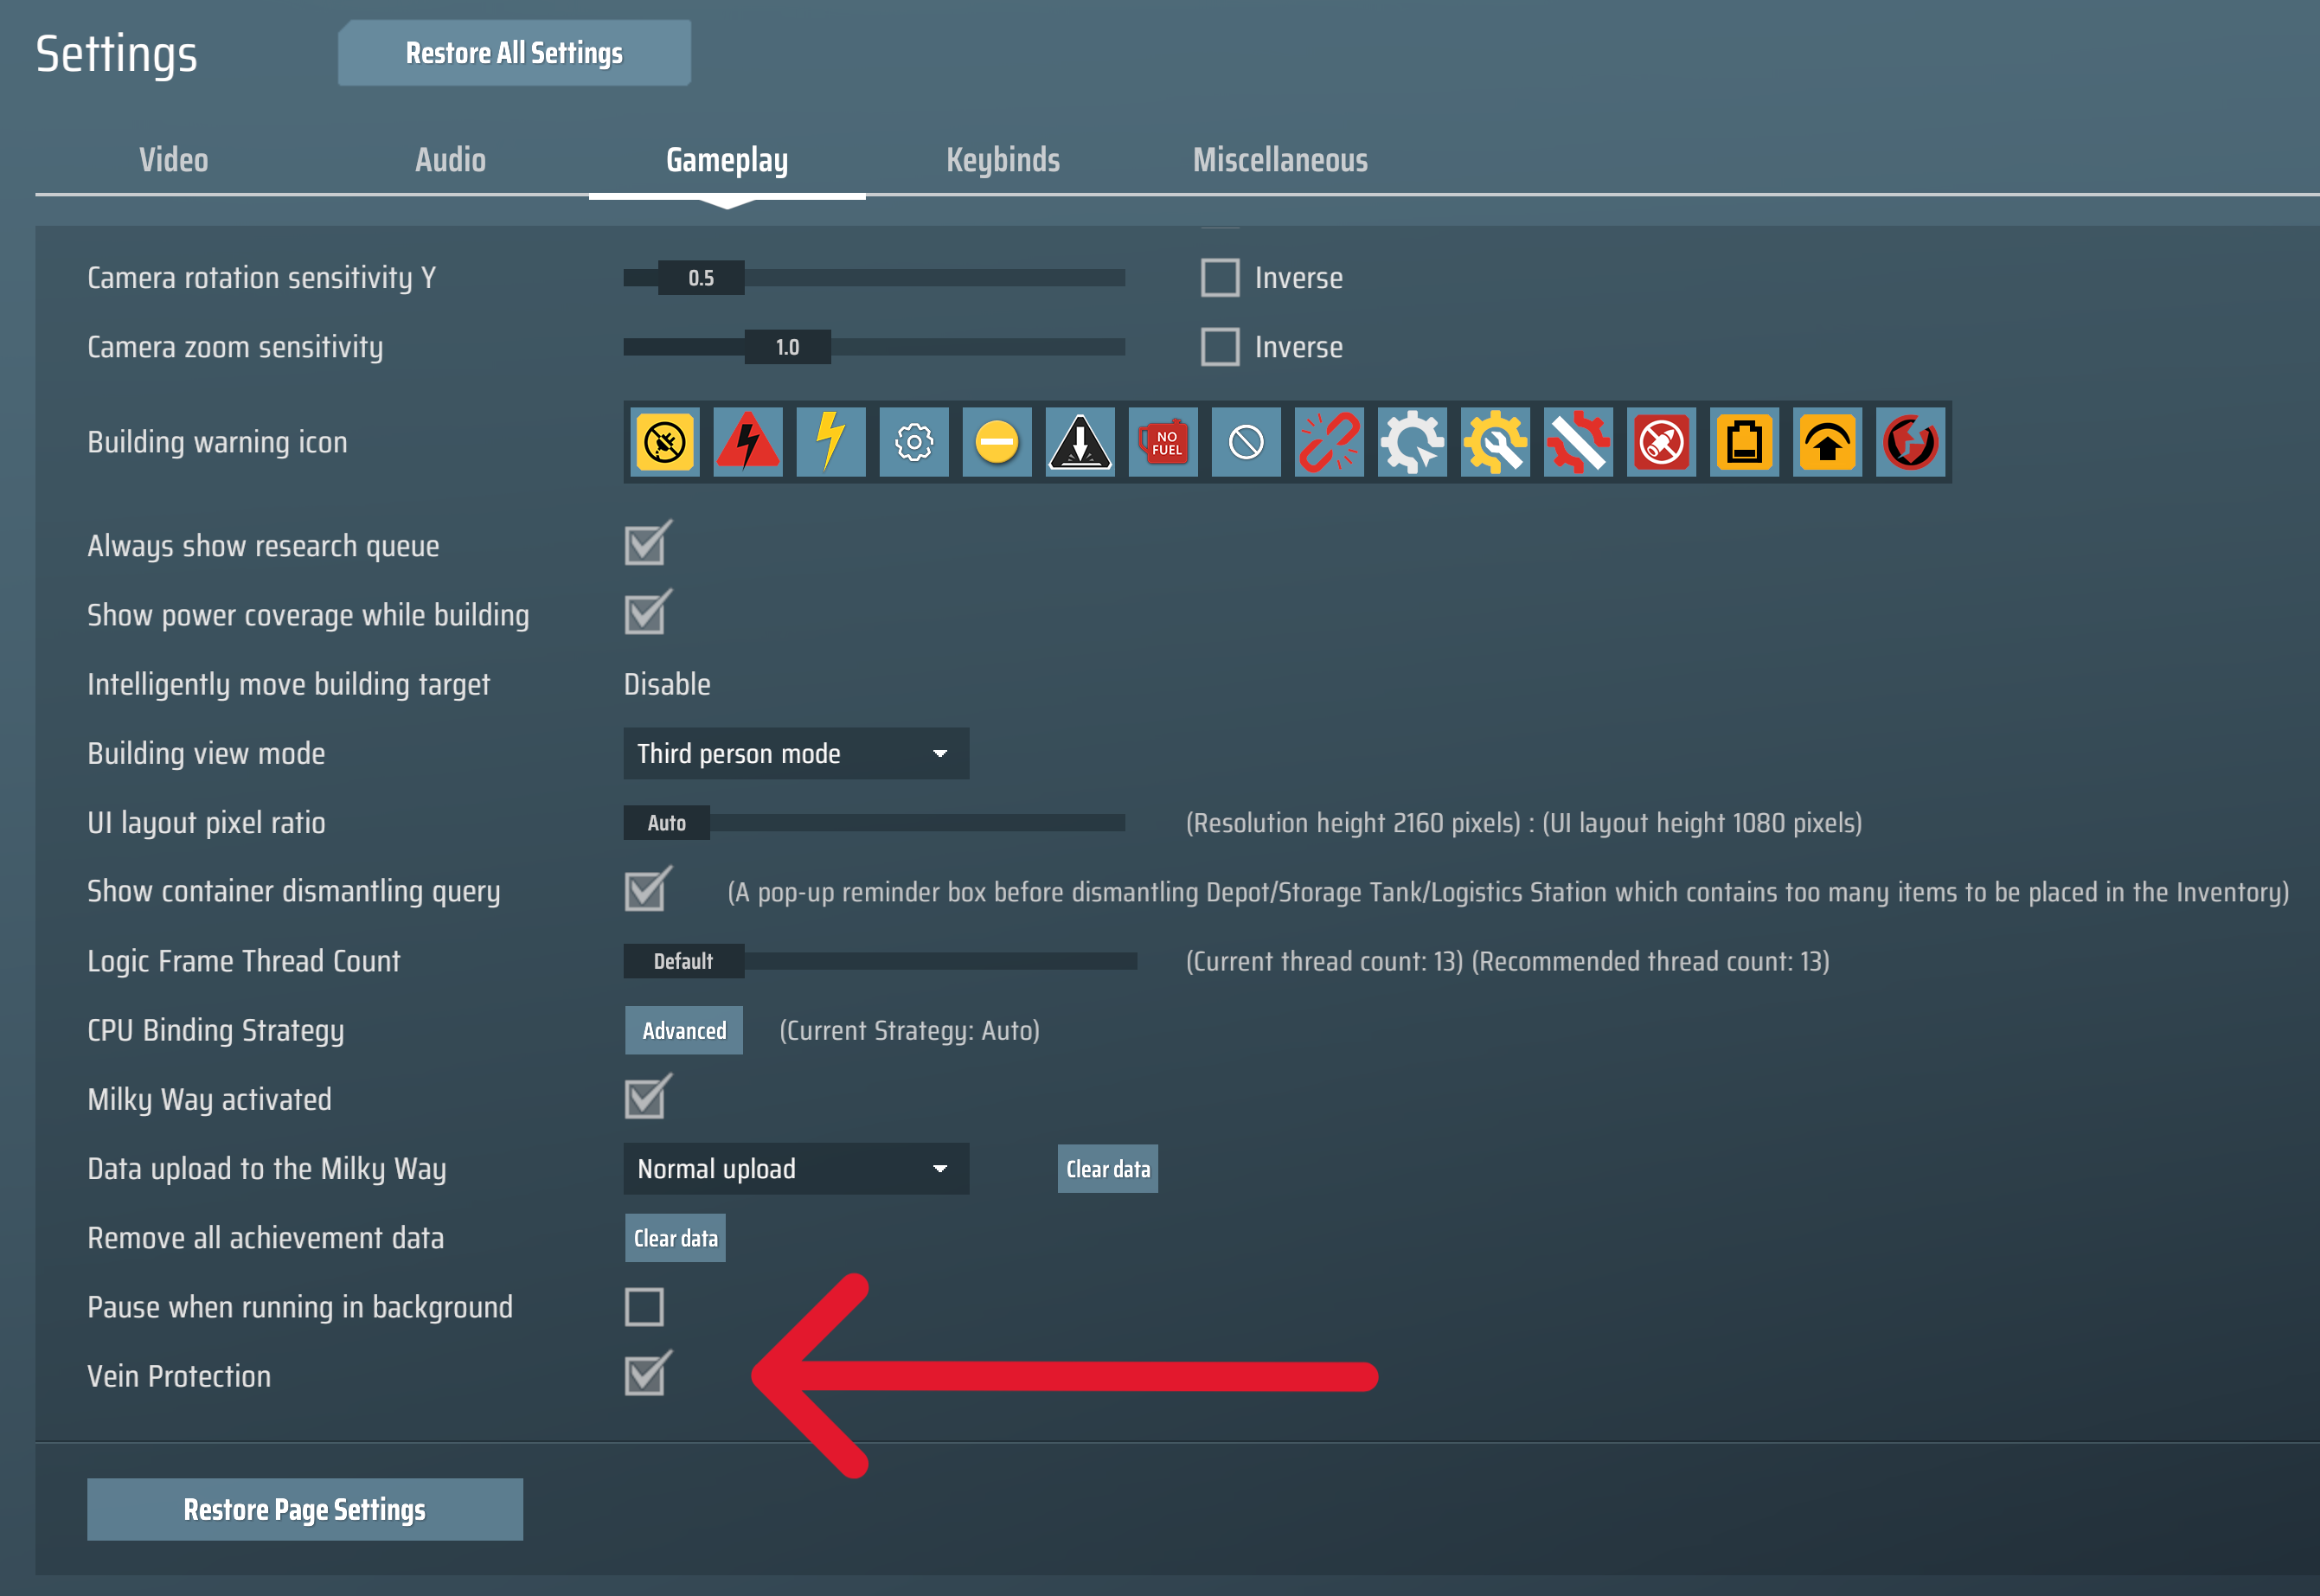Select the Gameplay tab
Image resolution: width=2320 pixels, height=1596 pixels.
coord(727,160)
